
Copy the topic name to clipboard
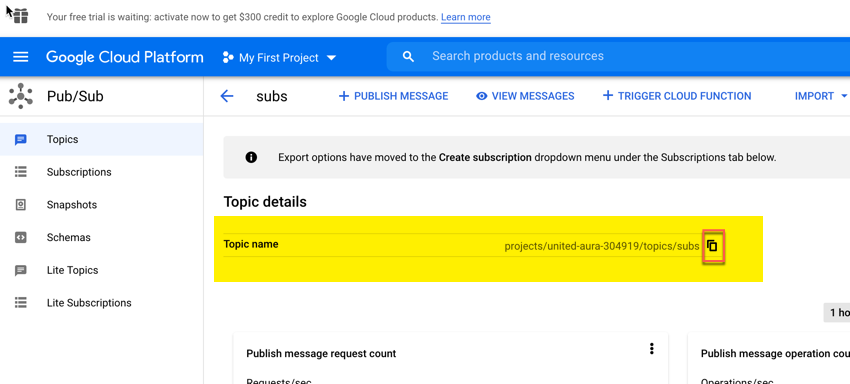[713, 246]
